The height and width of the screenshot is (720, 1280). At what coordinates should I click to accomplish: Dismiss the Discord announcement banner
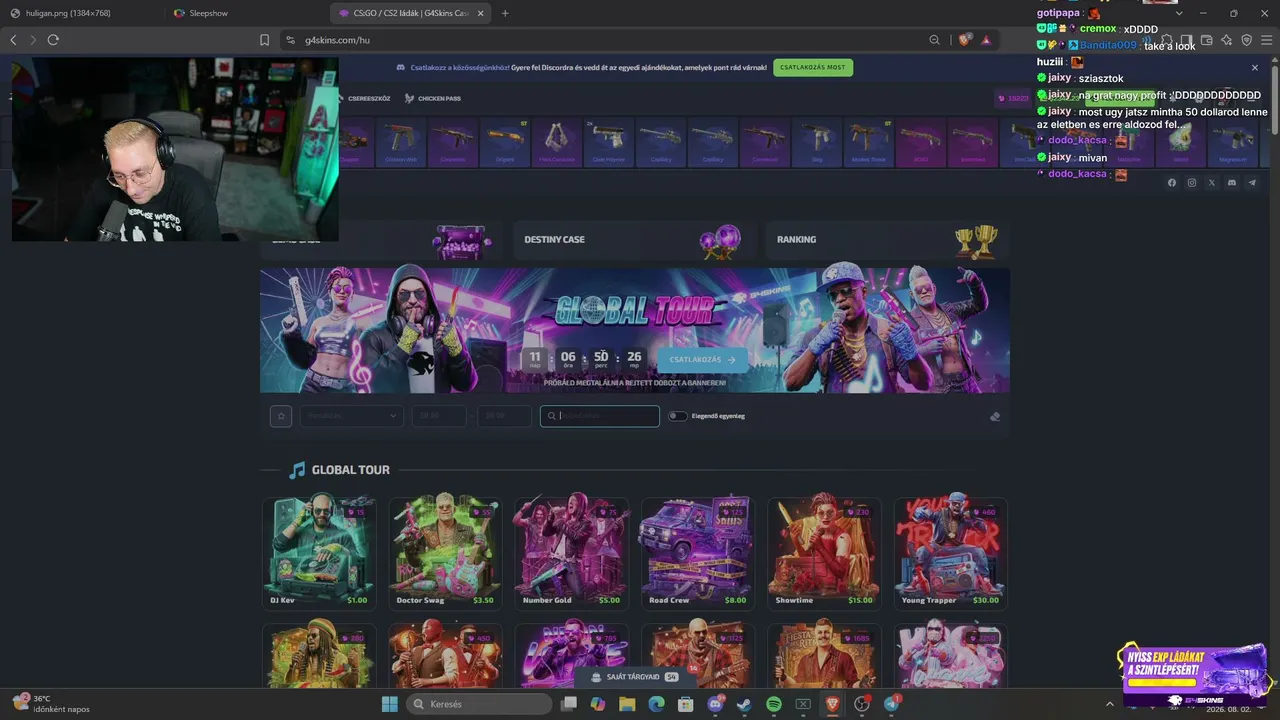coord(1255,68)
